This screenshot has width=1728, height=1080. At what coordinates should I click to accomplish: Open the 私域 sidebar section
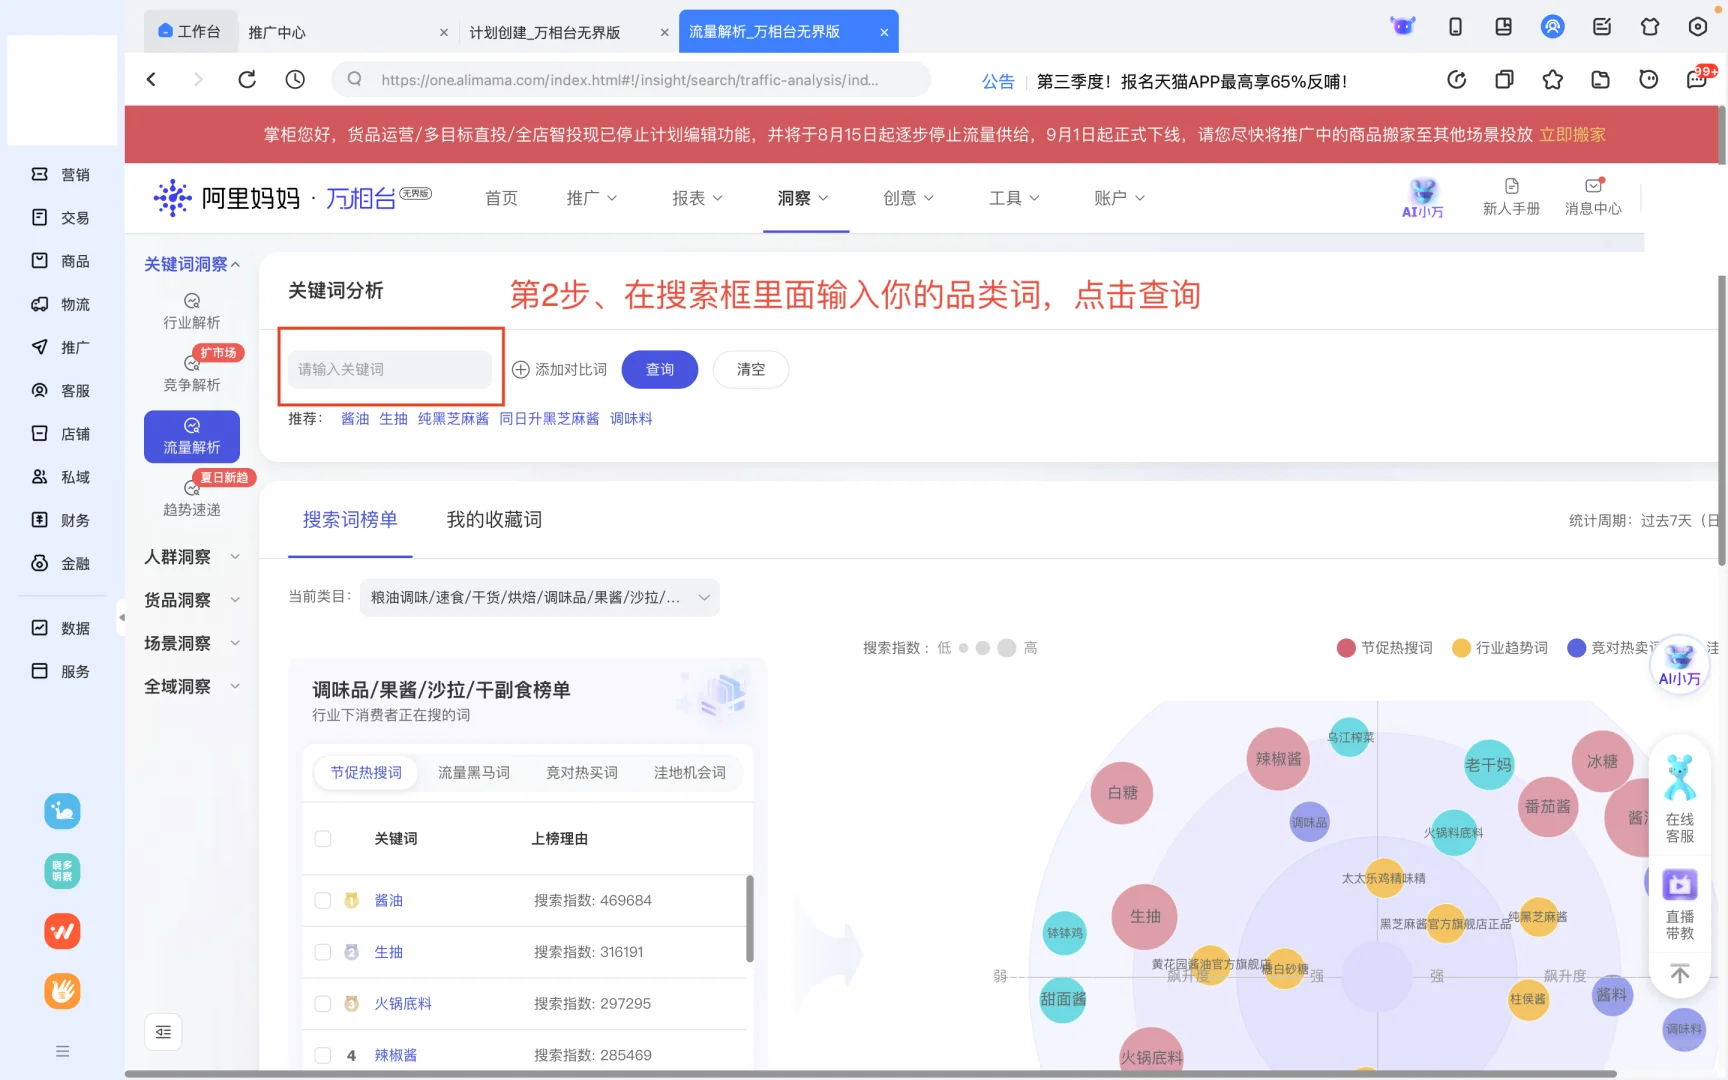coord(62,477)
